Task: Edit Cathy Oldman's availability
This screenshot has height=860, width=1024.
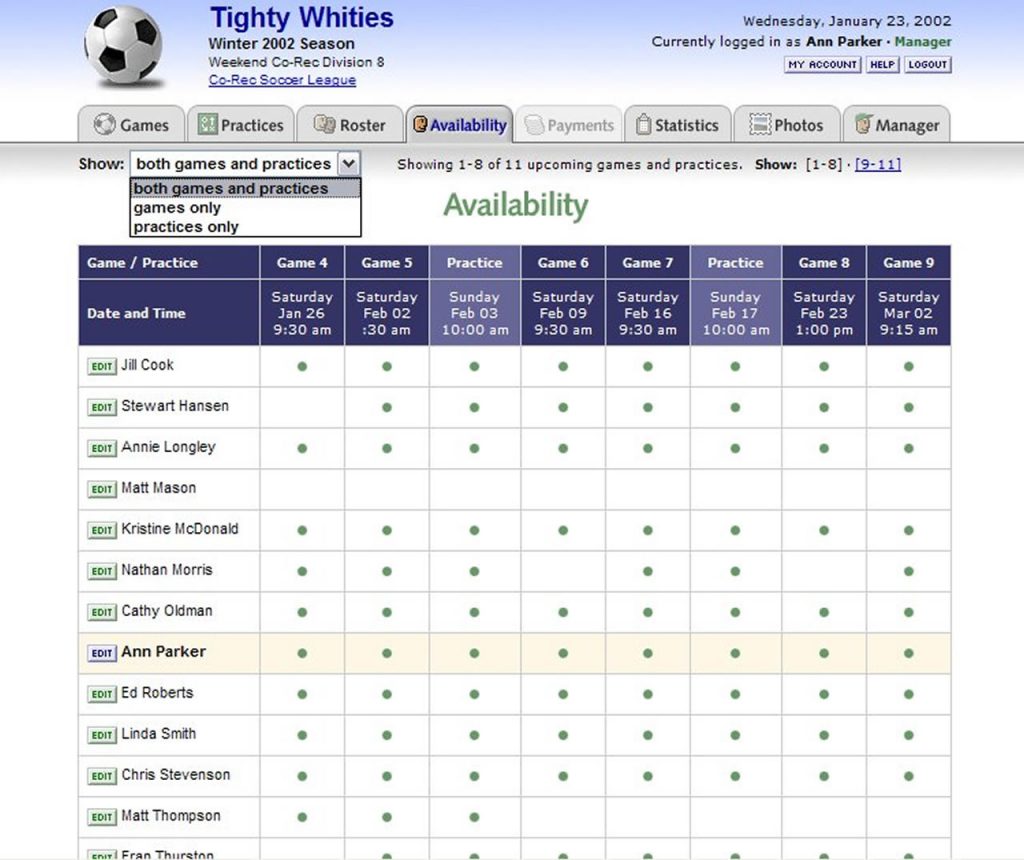Action: pos(102,612)
